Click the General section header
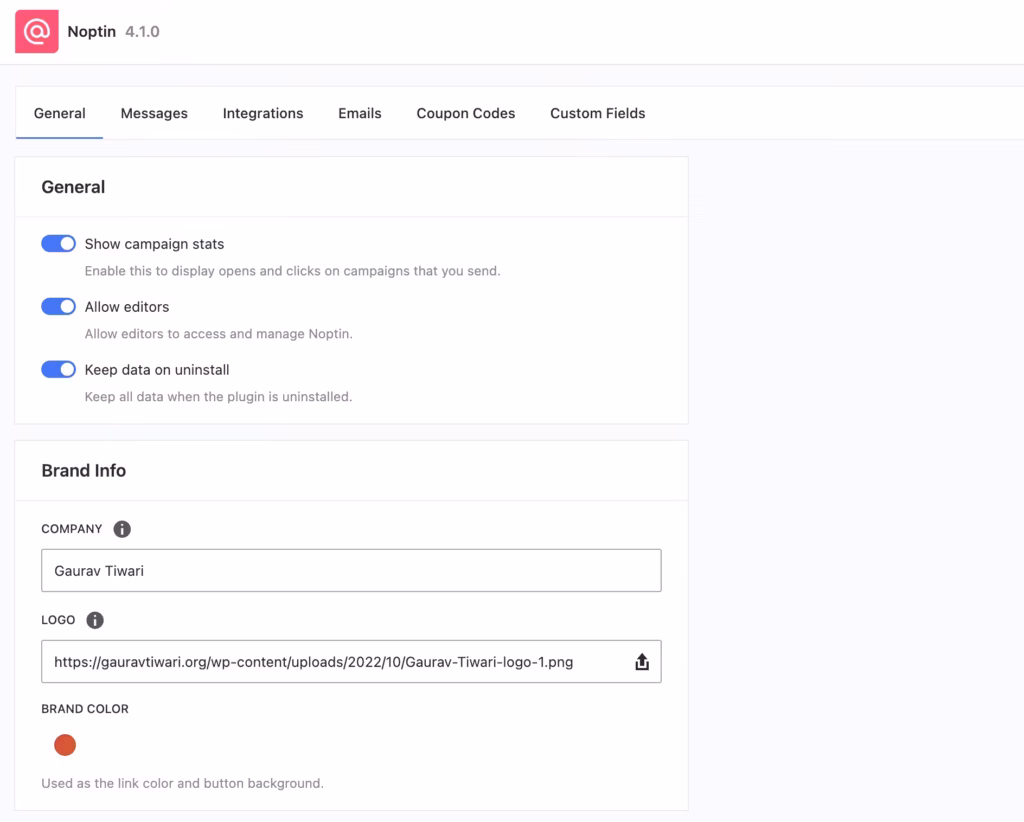The height and width of the screenshot is (822, 1024). [73, 187]
